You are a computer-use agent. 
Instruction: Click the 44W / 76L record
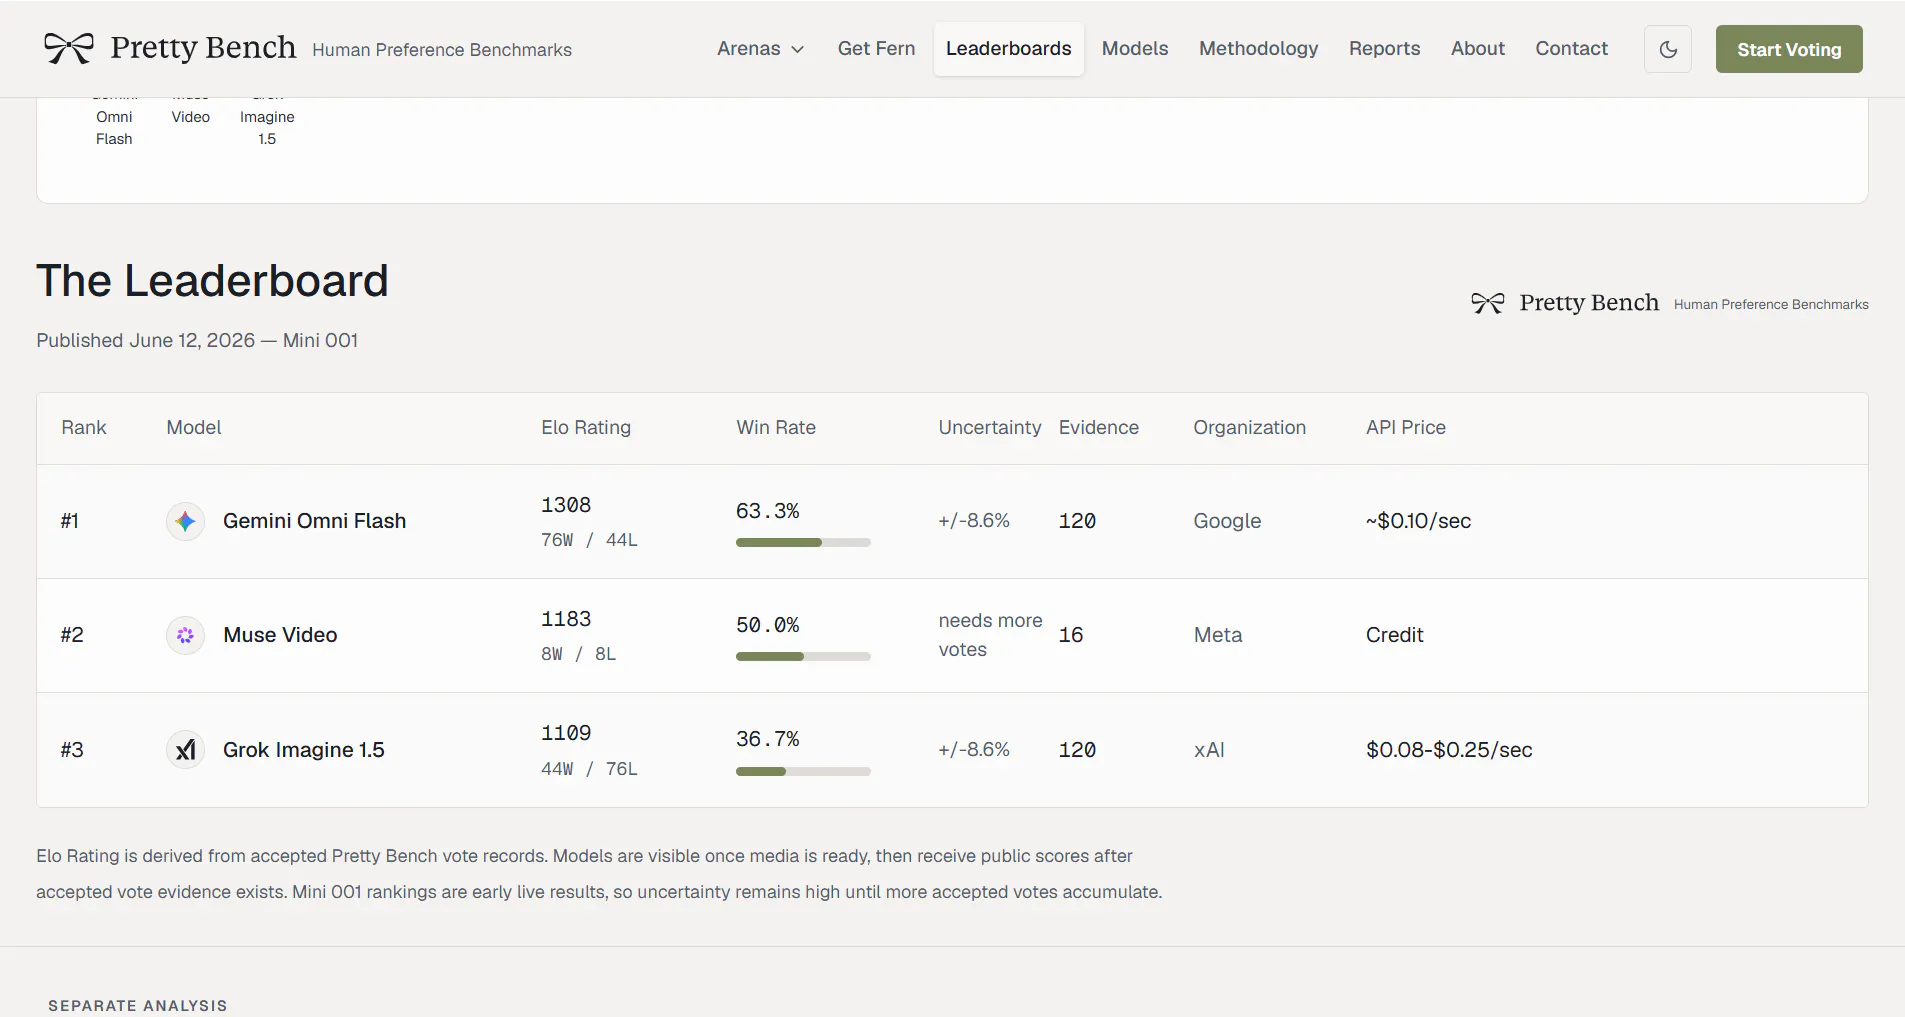[589, 769]
